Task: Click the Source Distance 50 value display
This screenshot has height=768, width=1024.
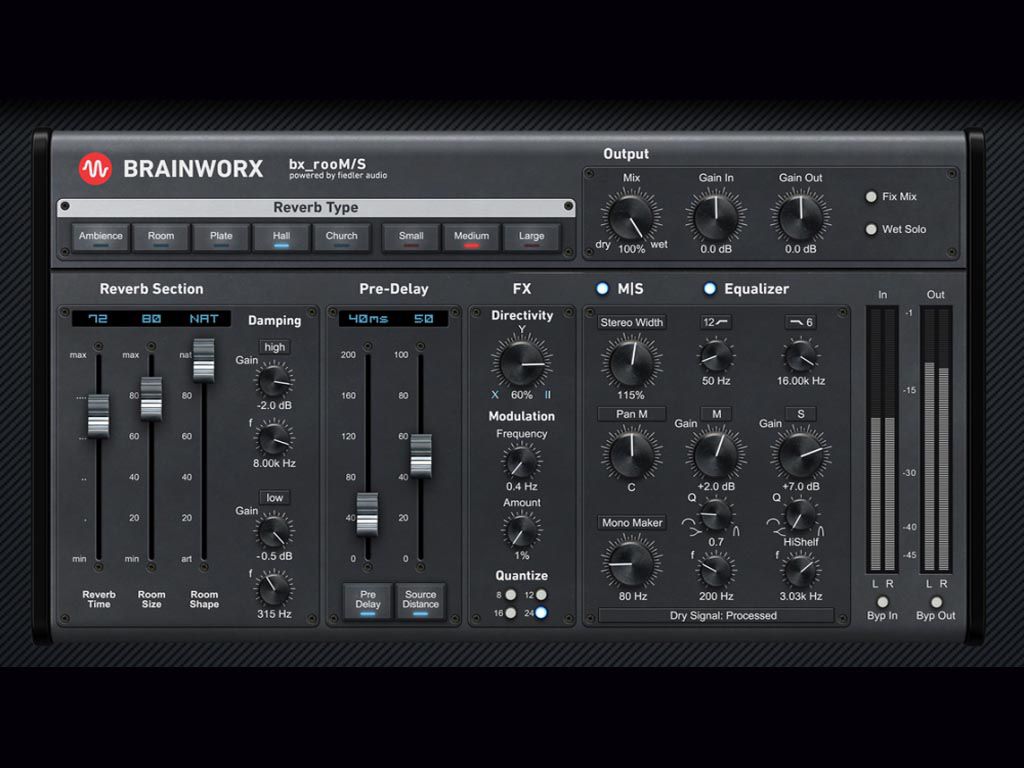Action: [x=423, y=319]
